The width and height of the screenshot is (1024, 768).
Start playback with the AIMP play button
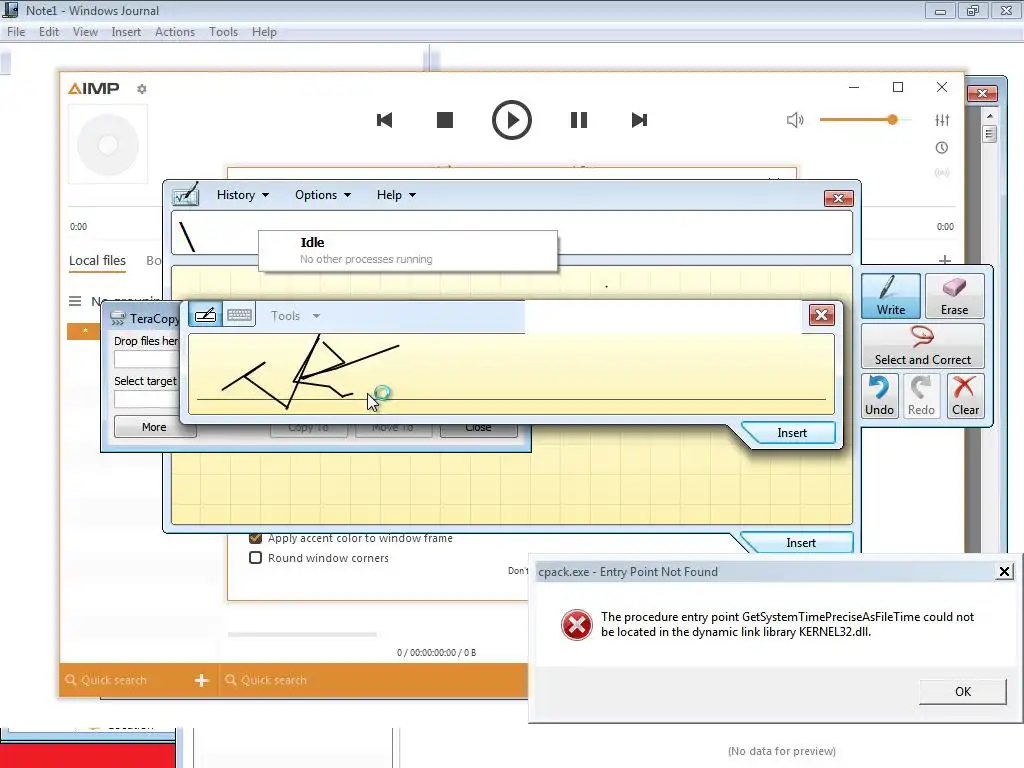pyautogui.click(x=511, y=120)
